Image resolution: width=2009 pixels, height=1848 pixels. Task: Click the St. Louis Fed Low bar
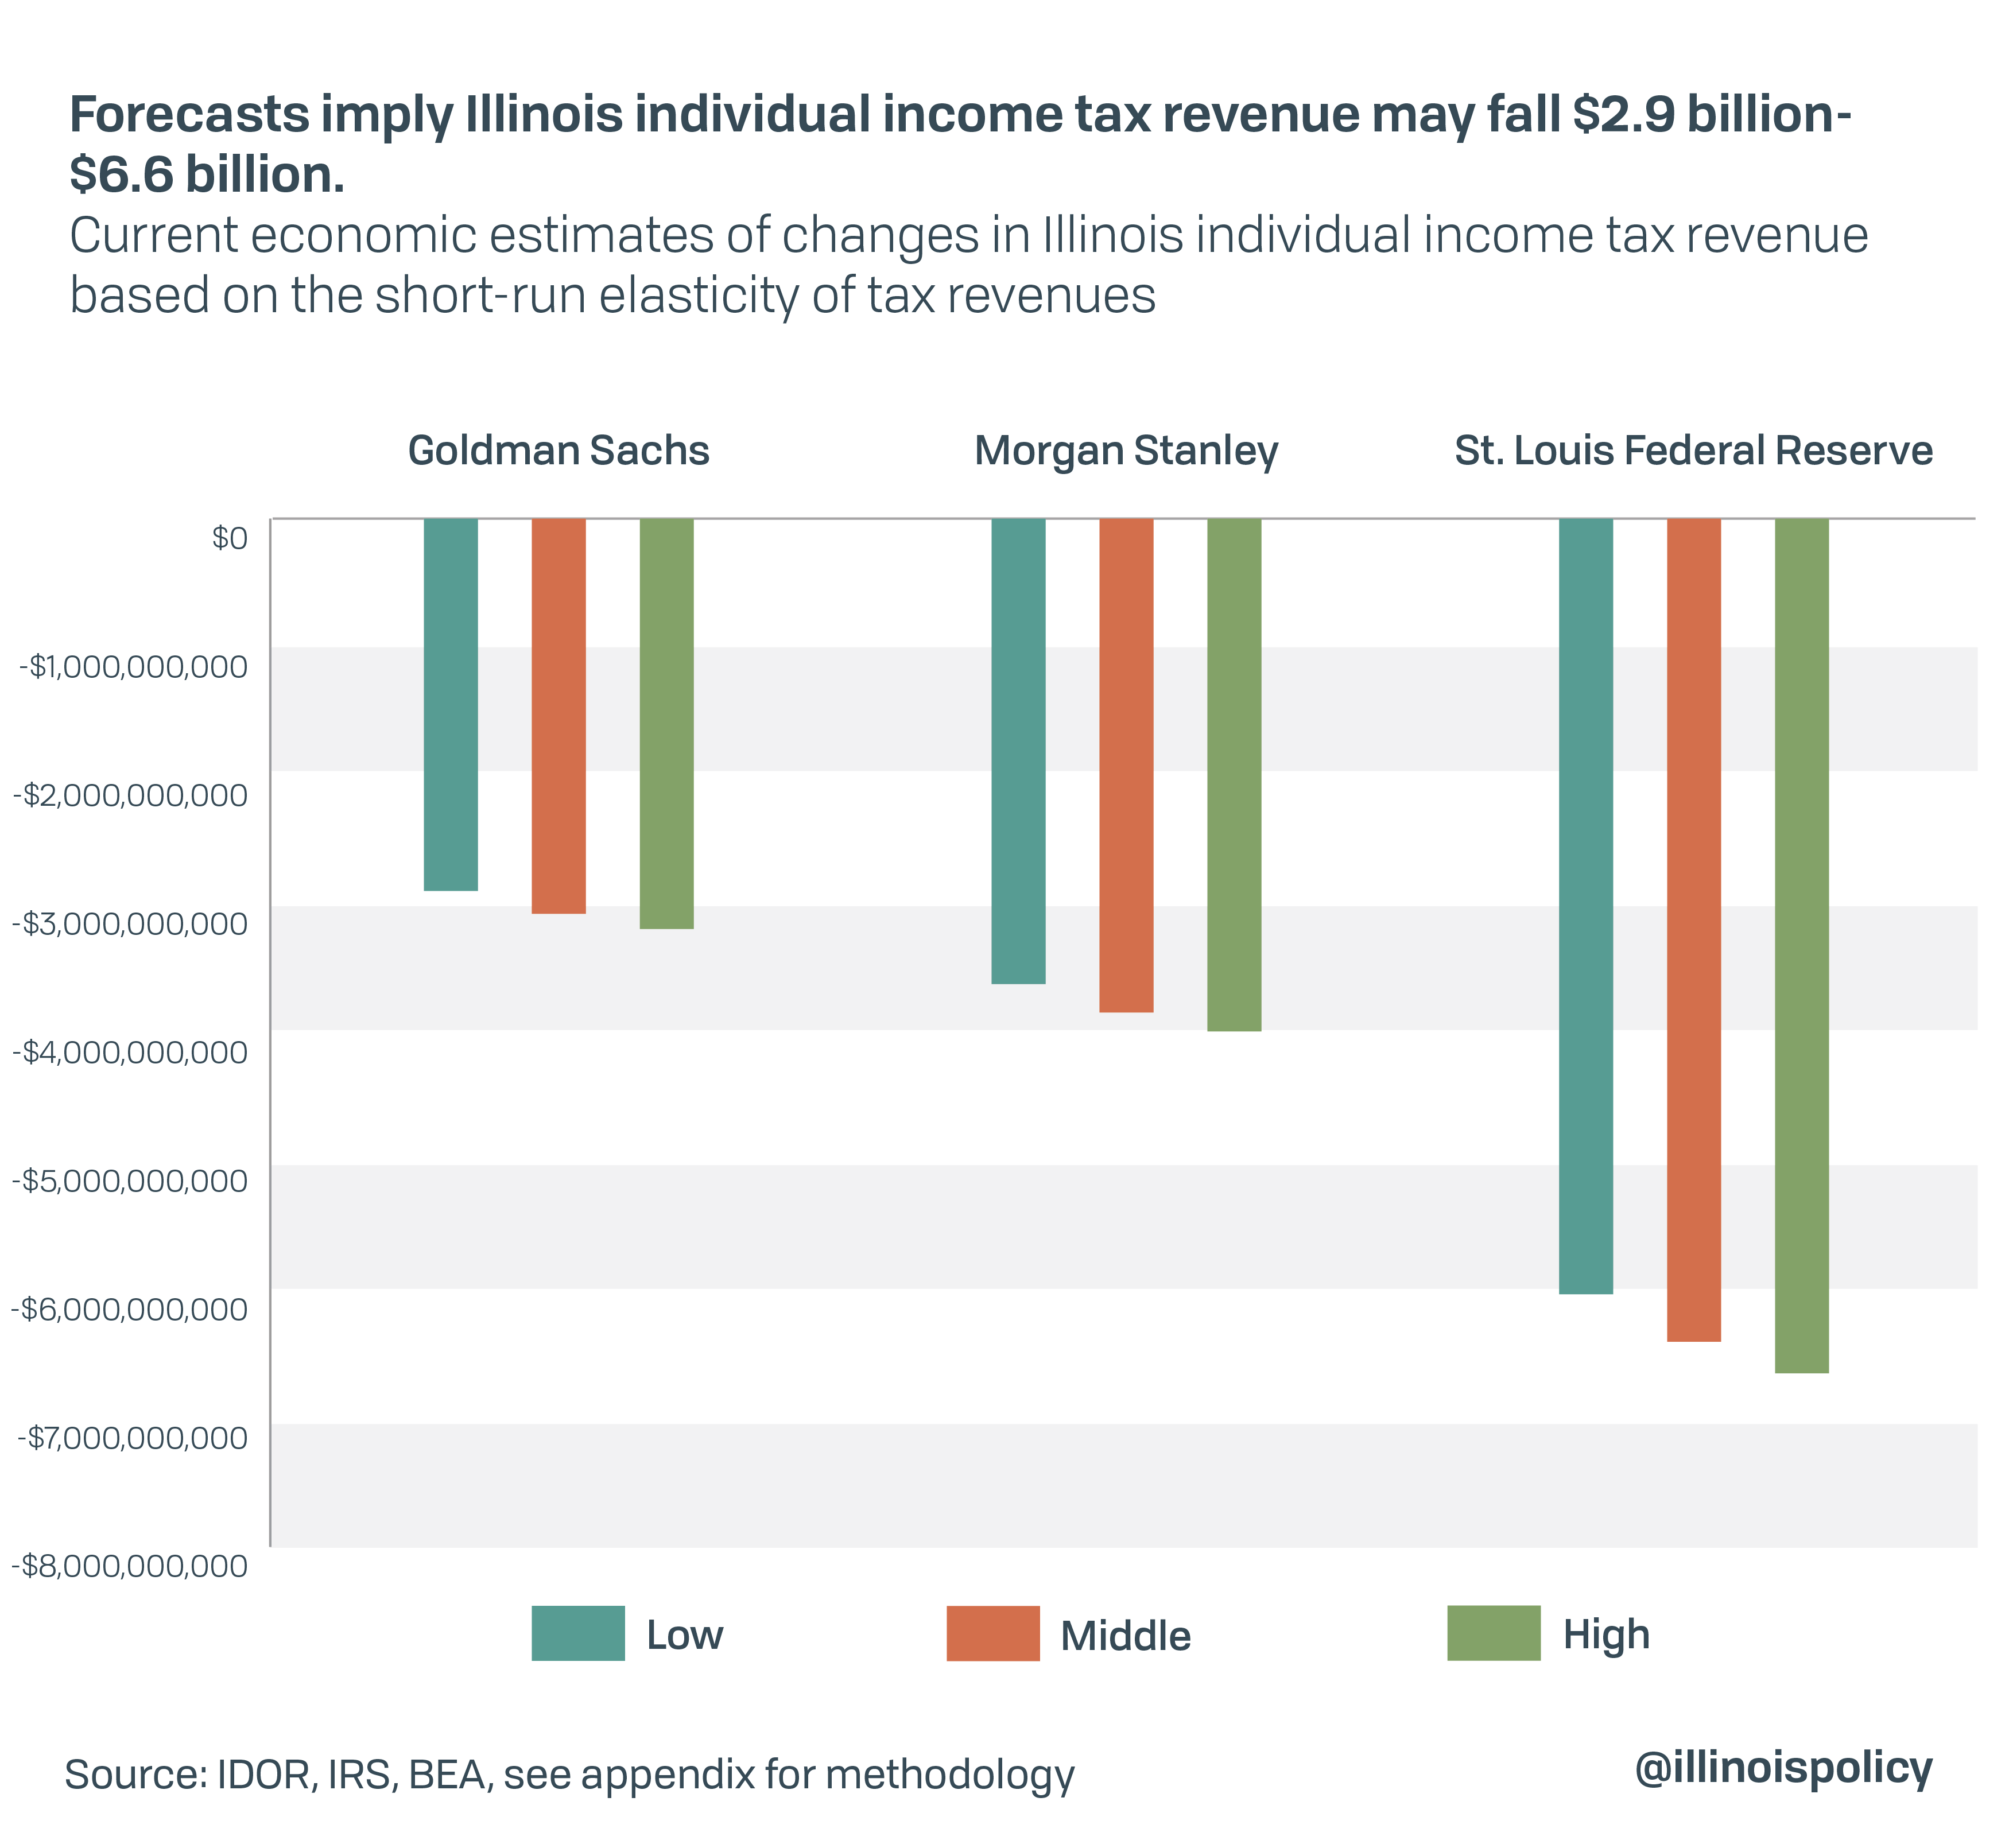coord(1586,906)
